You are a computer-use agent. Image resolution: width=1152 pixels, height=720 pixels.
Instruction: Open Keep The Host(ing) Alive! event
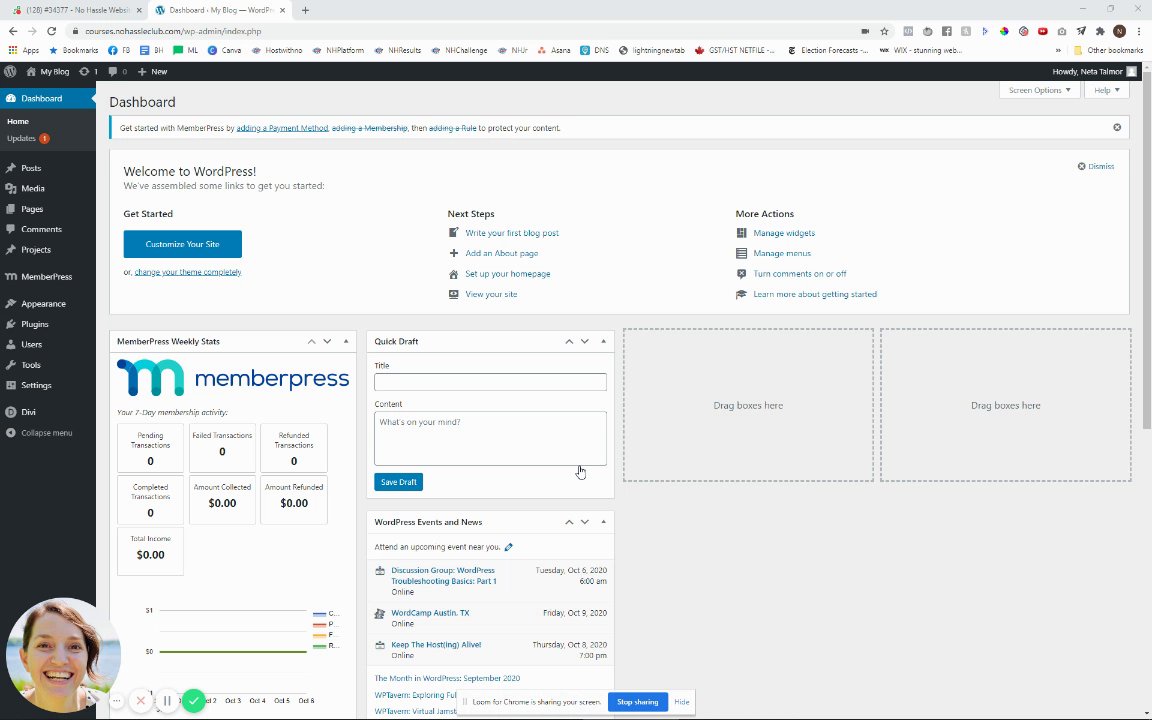pos(436,645)
